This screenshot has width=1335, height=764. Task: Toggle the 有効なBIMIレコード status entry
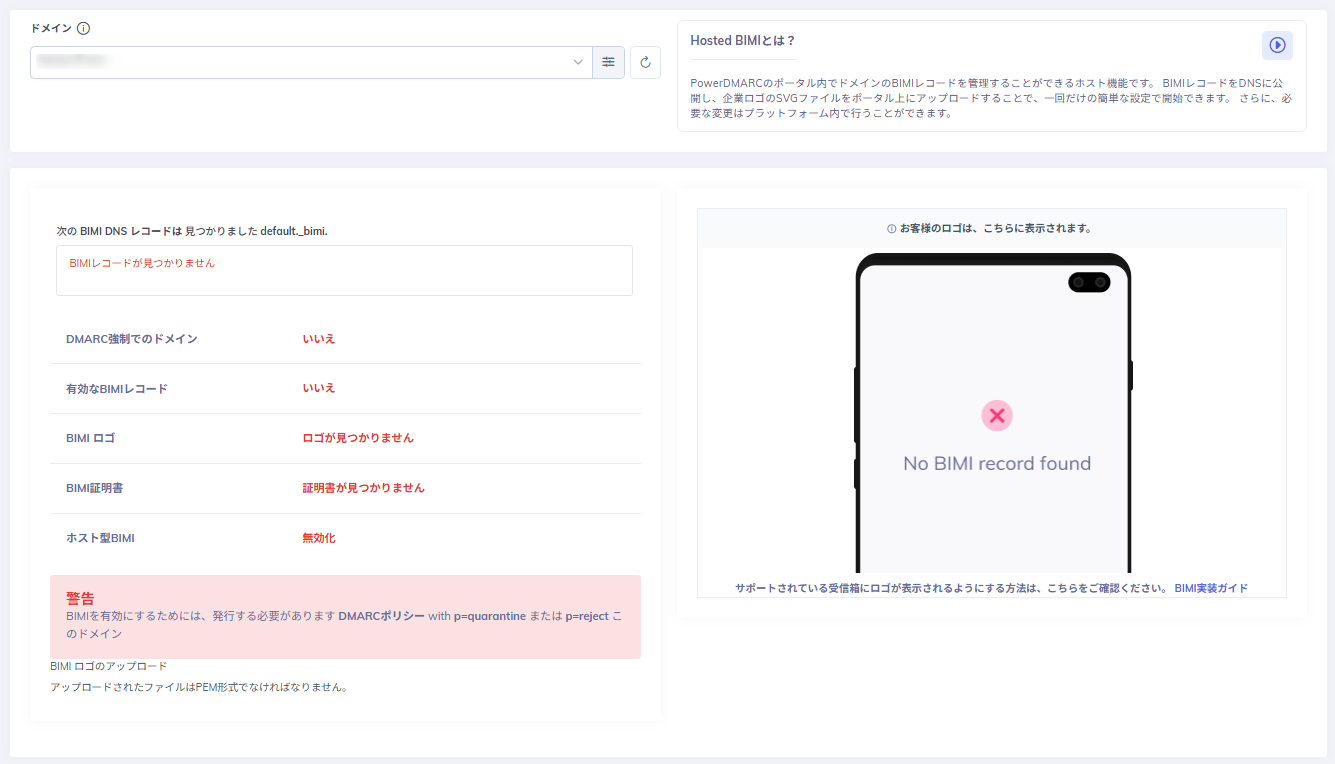tap(318, 387)
